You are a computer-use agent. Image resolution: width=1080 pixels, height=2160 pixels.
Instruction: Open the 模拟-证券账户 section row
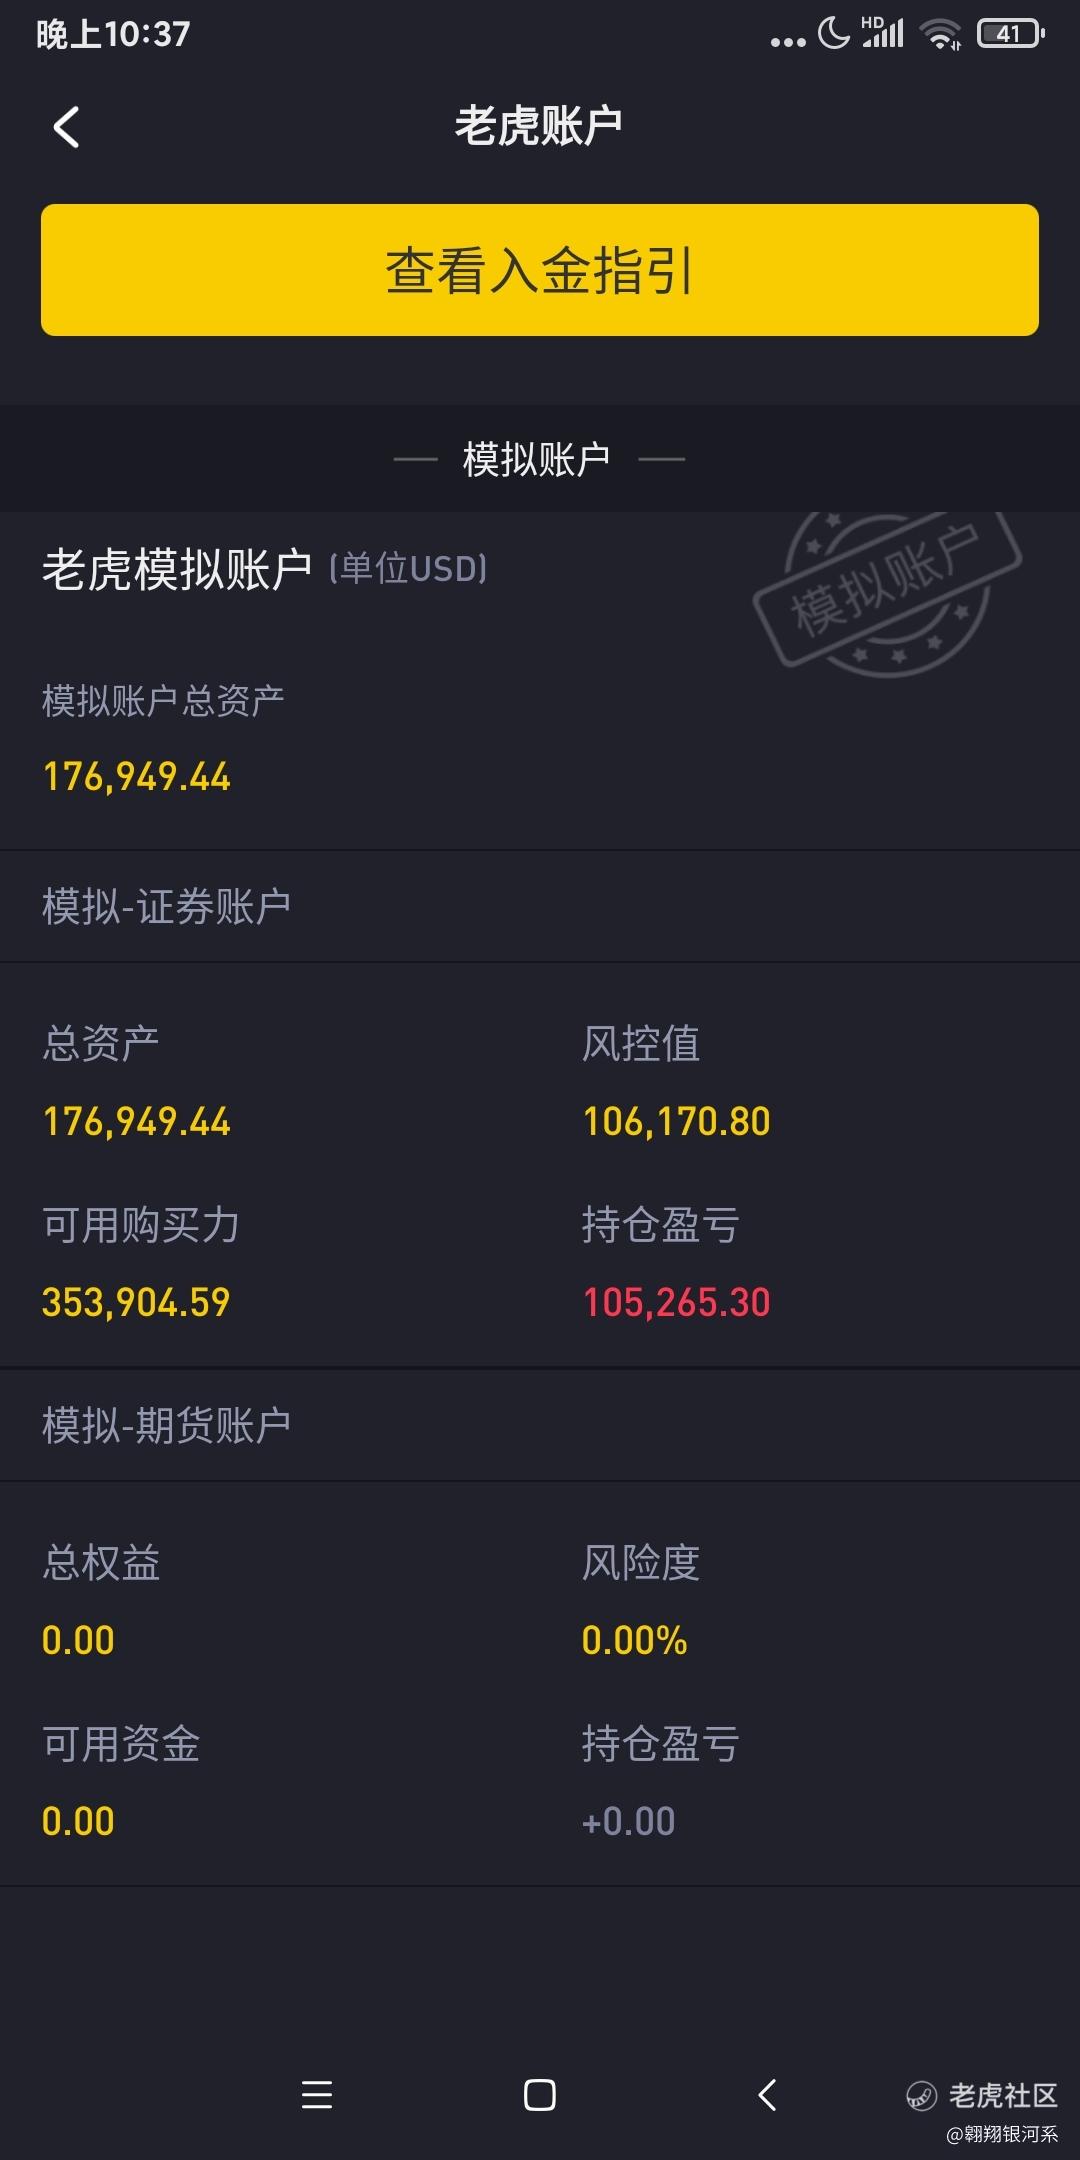tap(540, 906)
